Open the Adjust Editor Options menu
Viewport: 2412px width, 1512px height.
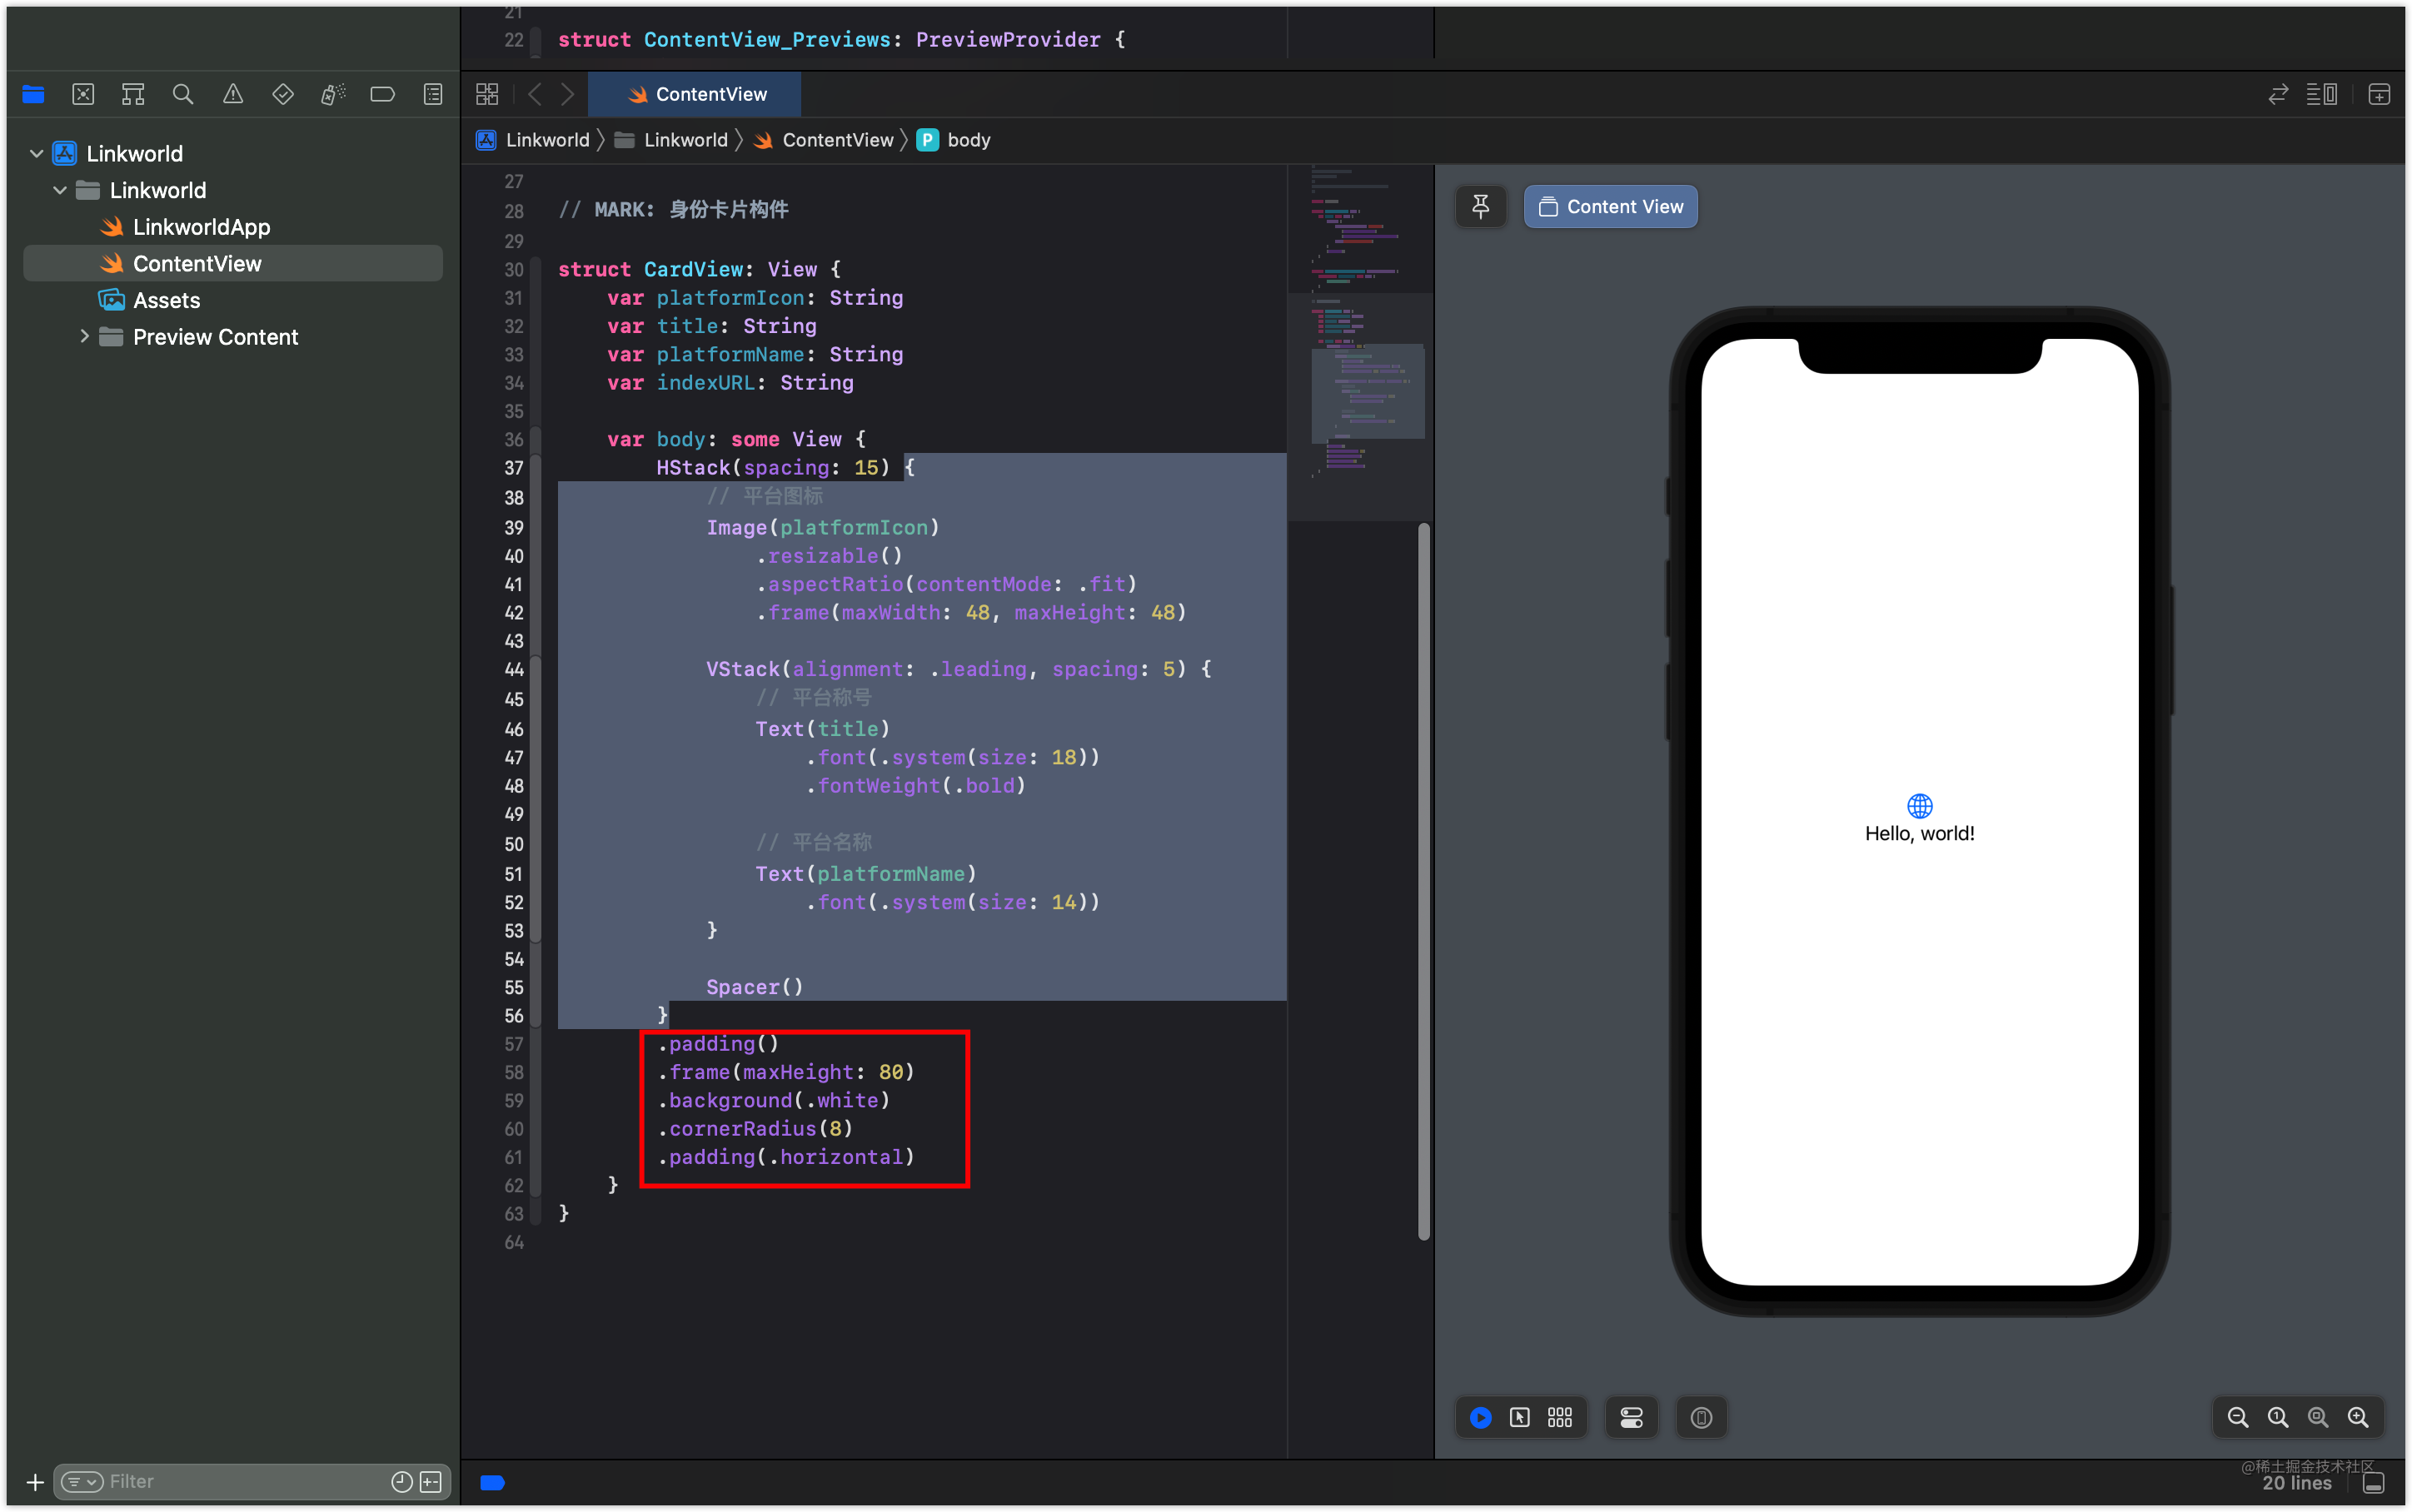(2322, 94)
